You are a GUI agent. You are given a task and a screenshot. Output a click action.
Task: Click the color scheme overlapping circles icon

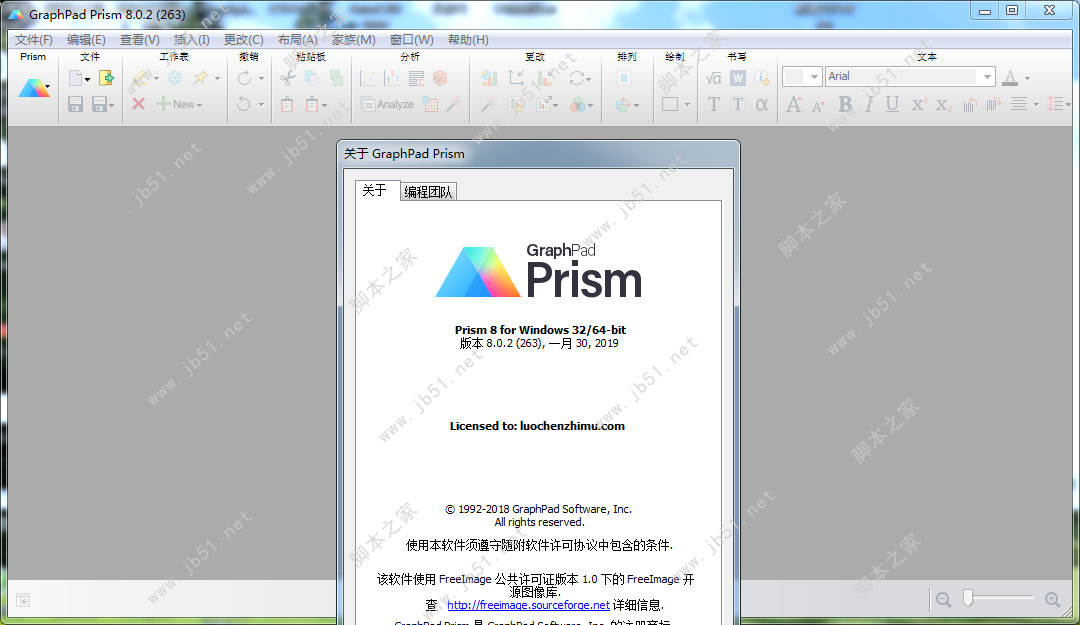click(x=578, y=105)
